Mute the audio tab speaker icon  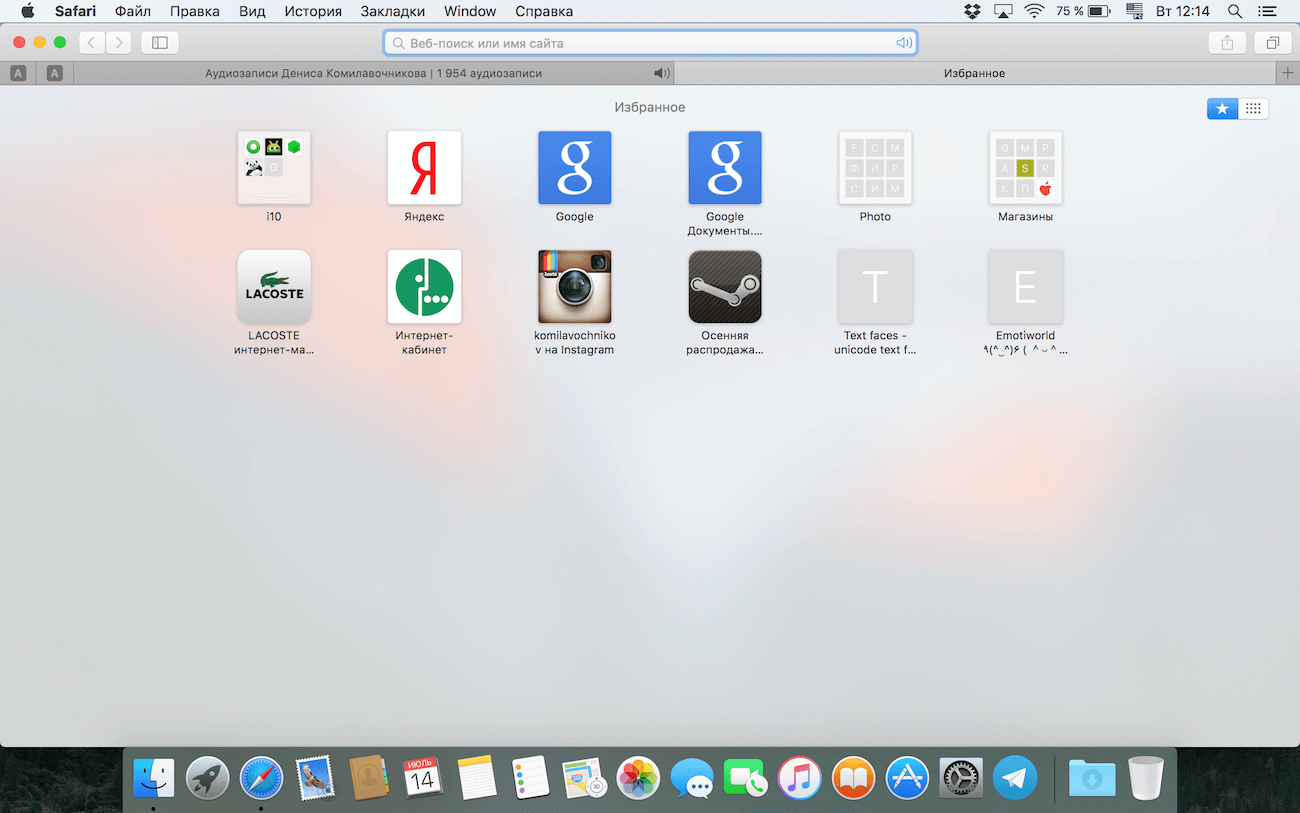(661, 73)
